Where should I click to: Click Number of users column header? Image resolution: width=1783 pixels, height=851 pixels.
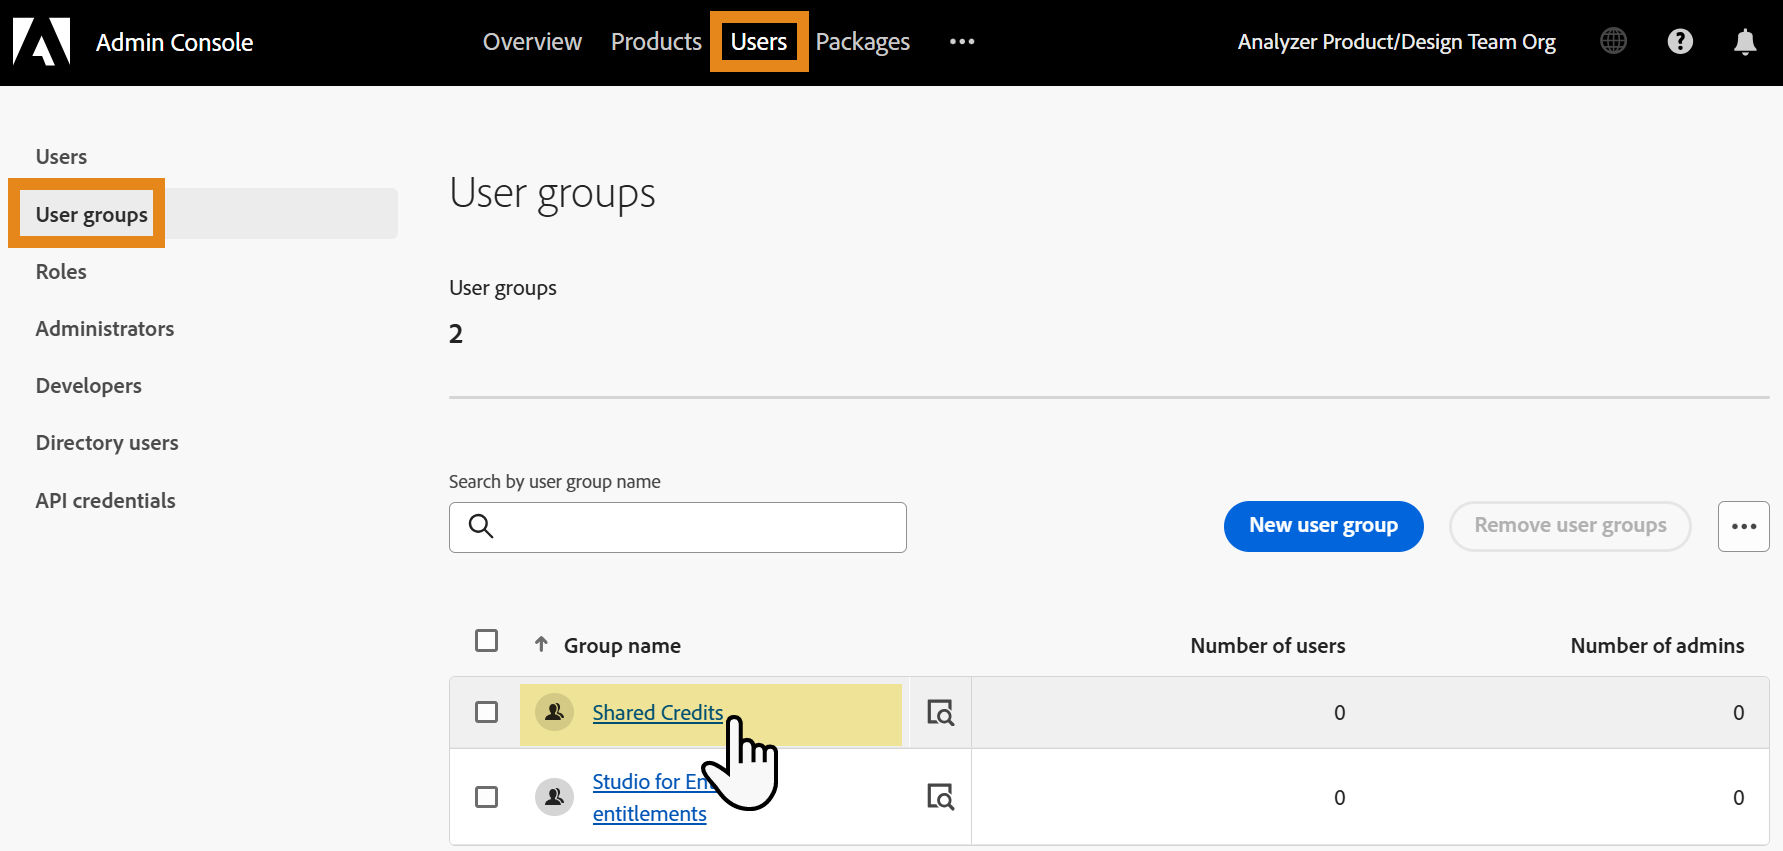1267,645
